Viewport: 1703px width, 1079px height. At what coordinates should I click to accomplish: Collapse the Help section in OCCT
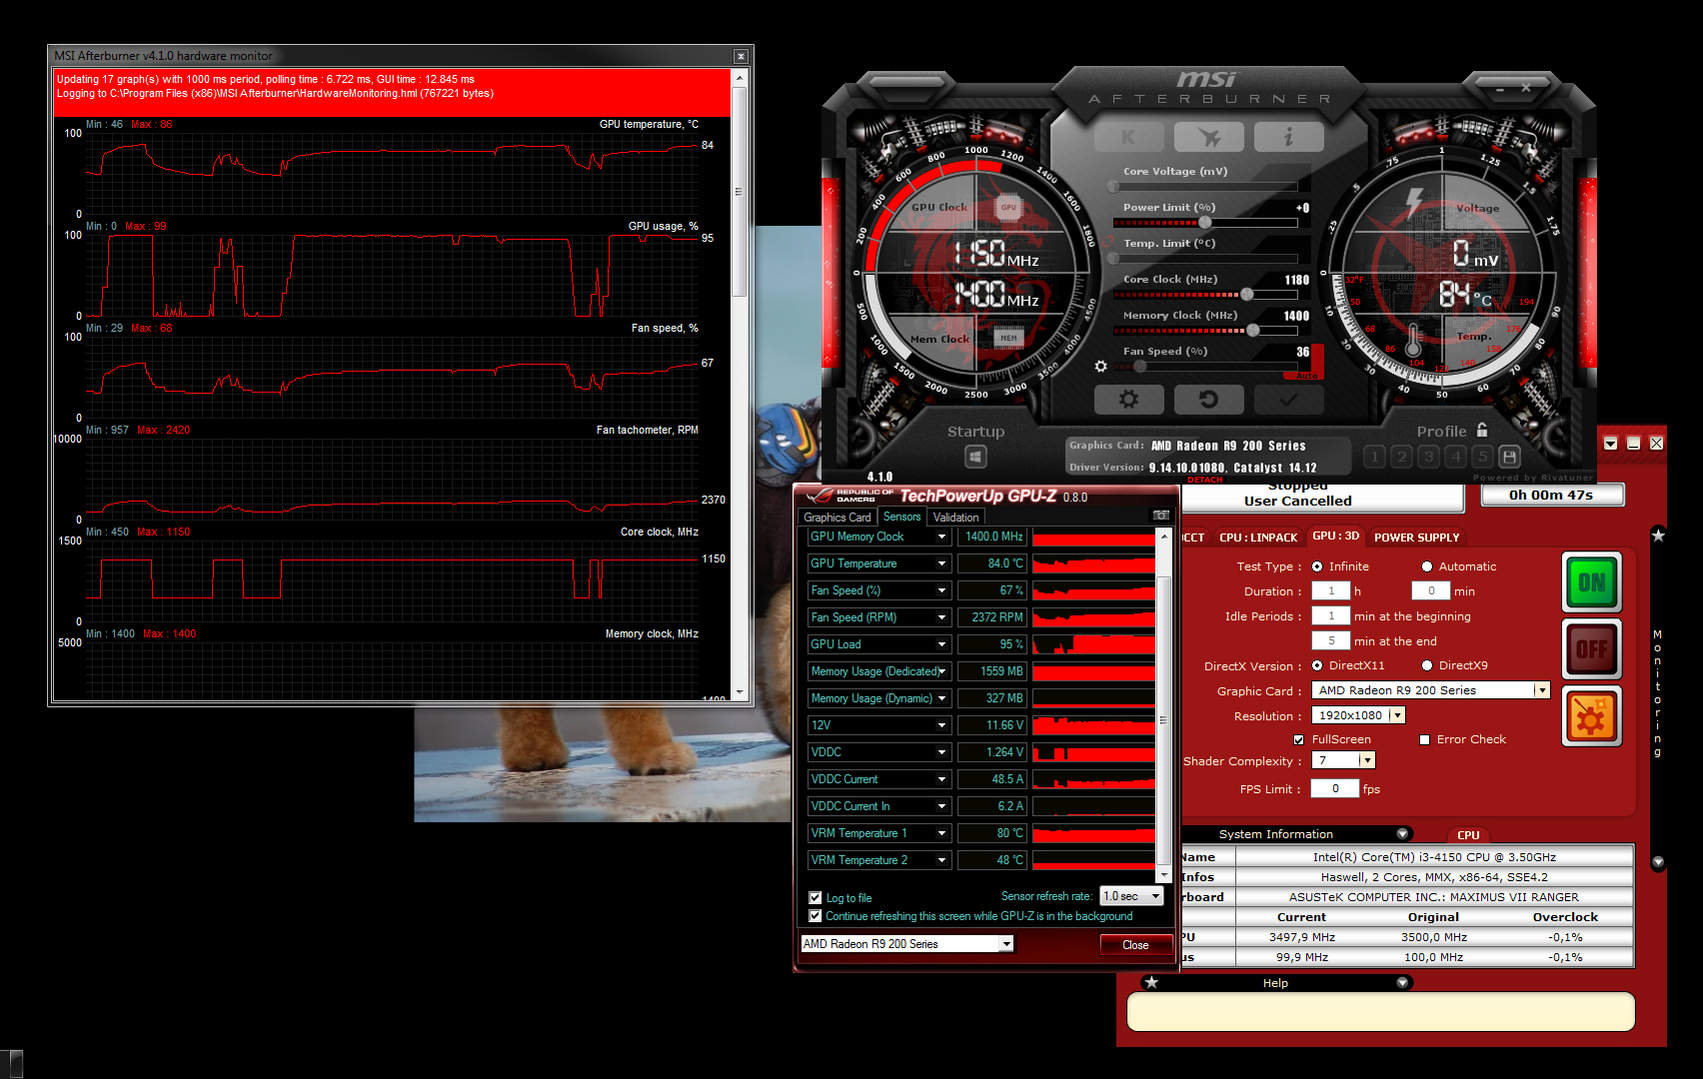tap(1402, 983)
